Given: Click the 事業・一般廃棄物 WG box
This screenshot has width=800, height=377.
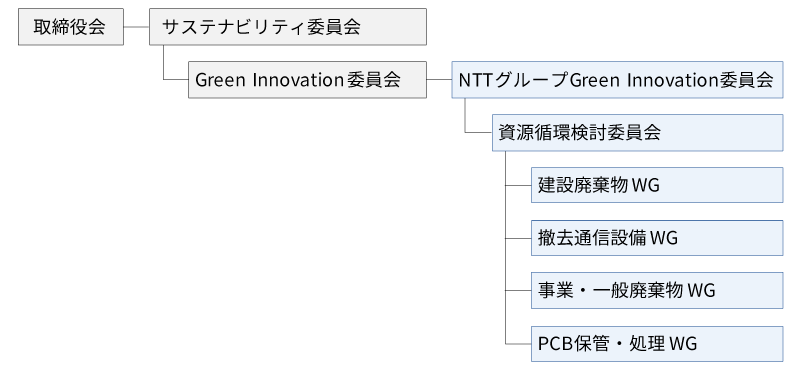Looking at the screenshot, I should [657, 291].
